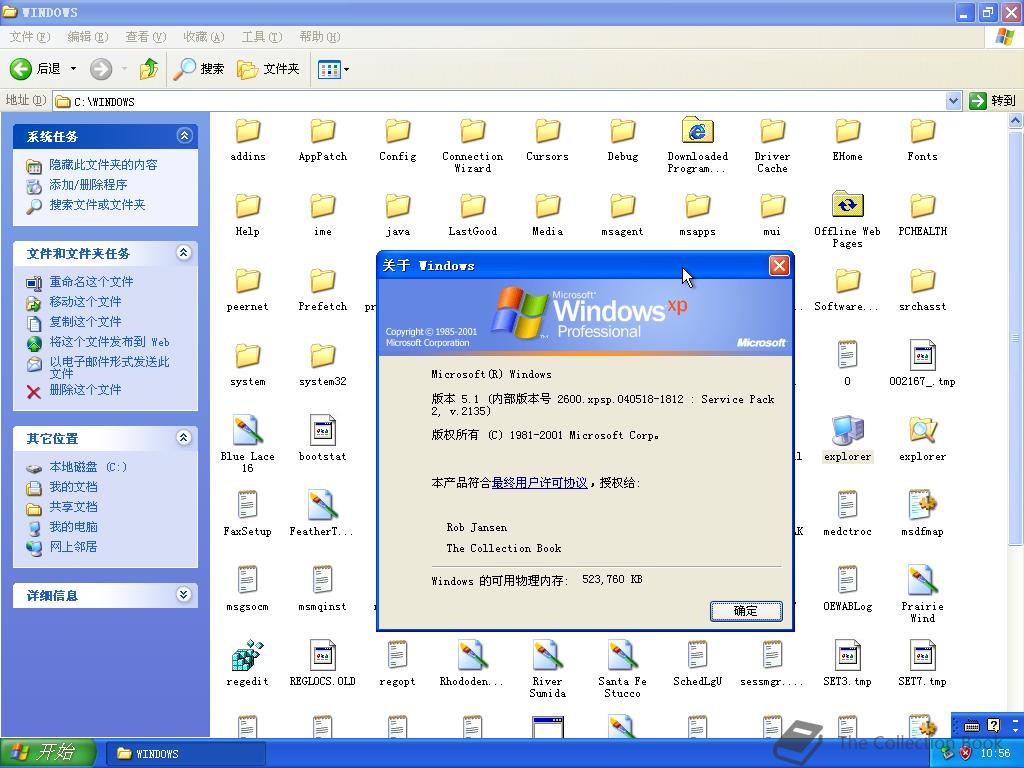The width and height of the screenshot is (1024, 768).
Task: Select the bootstat file icon
Action: click(323, 430)
